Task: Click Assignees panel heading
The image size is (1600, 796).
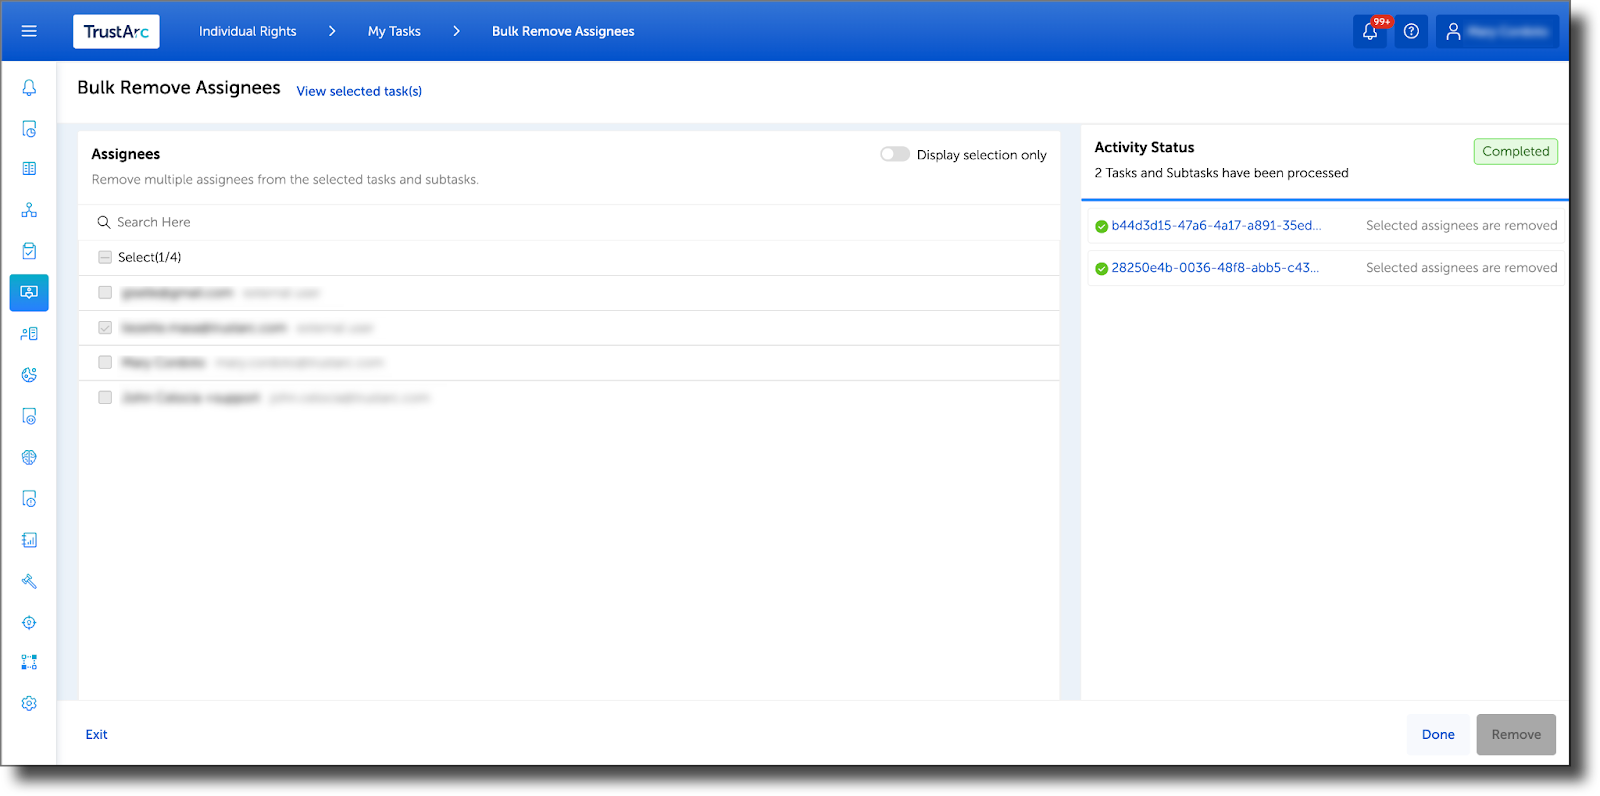Action: click(x=126, y=154)
